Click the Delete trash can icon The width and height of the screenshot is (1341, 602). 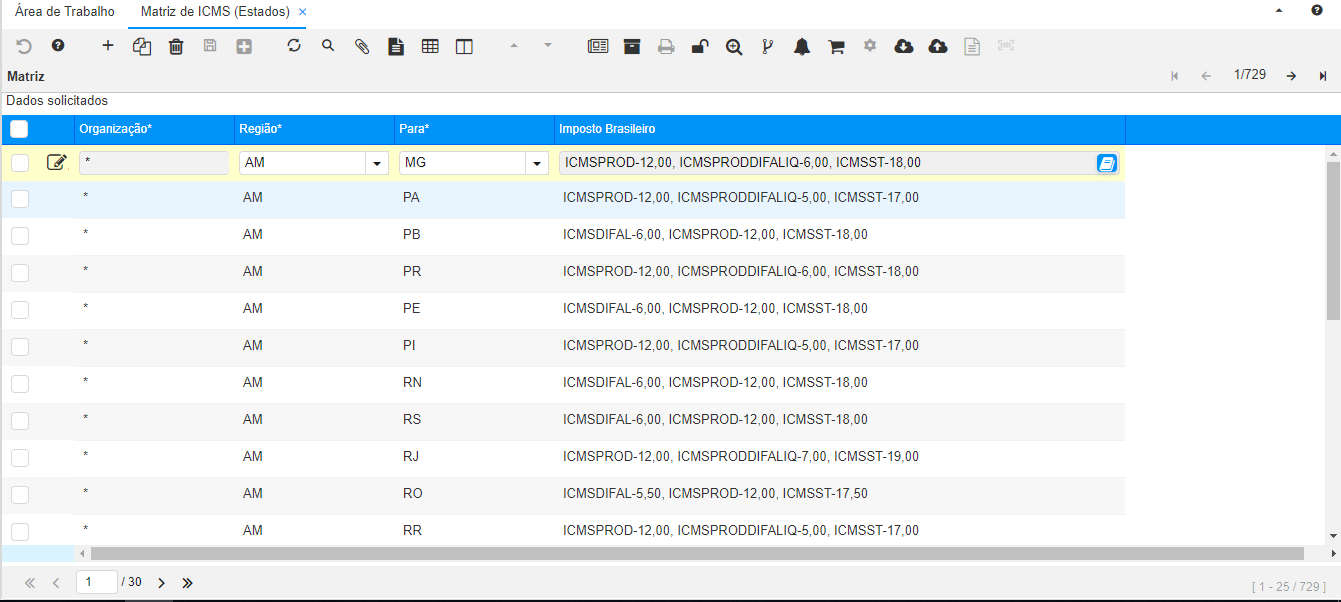176,46
